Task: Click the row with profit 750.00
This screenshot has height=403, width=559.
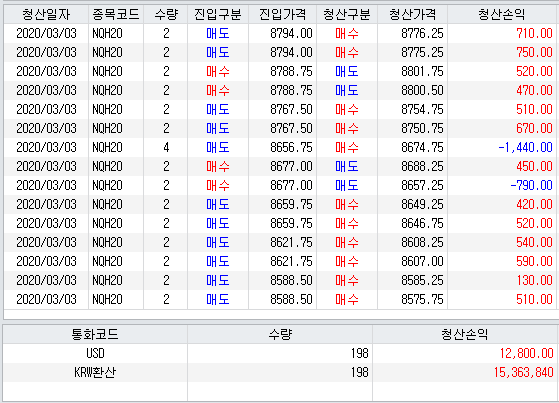Action: coord(280,52)
